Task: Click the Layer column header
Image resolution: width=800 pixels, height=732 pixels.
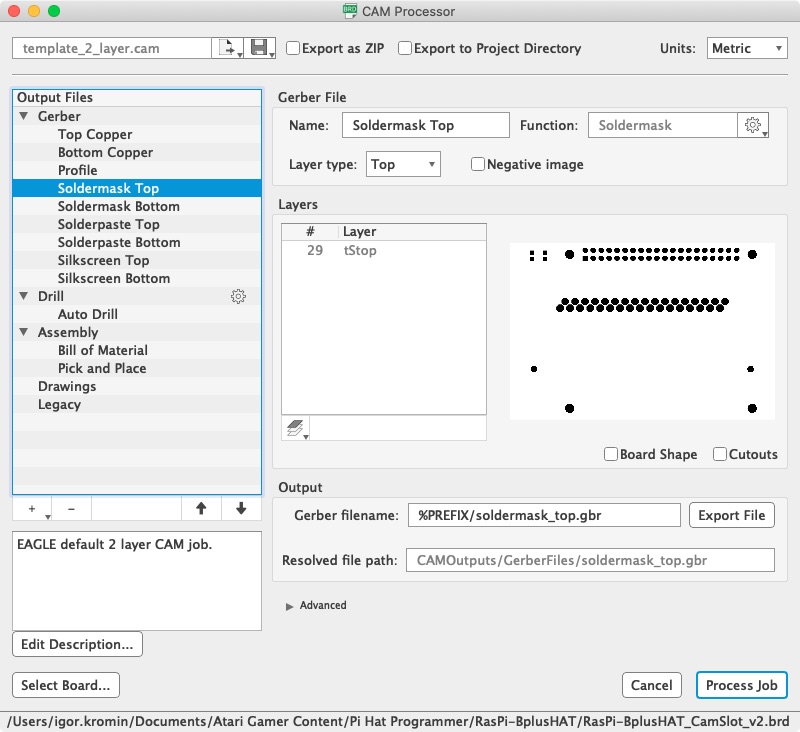Action: (x=412, y=232)
